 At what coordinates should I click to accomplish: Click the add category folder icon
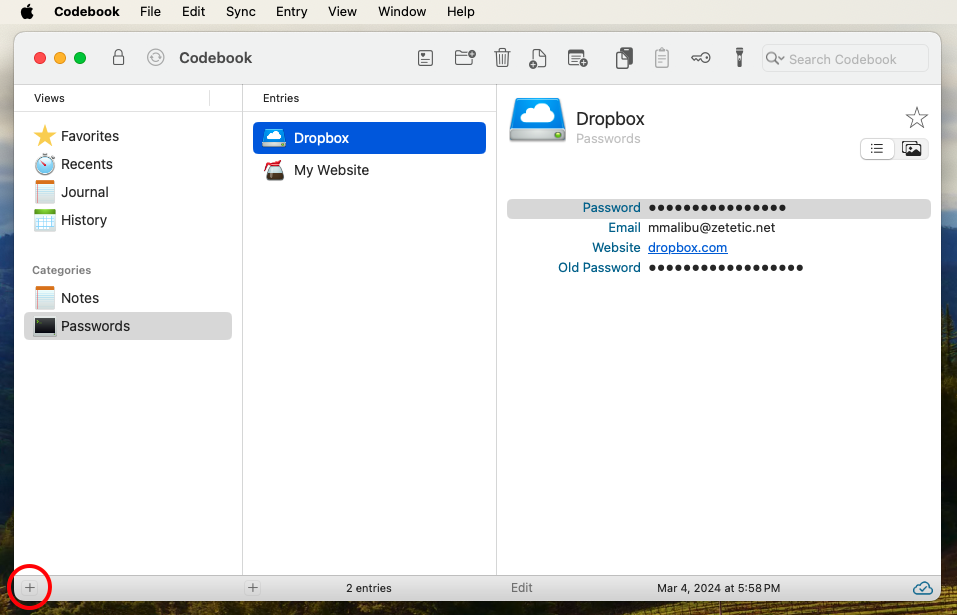coord(465,58)
